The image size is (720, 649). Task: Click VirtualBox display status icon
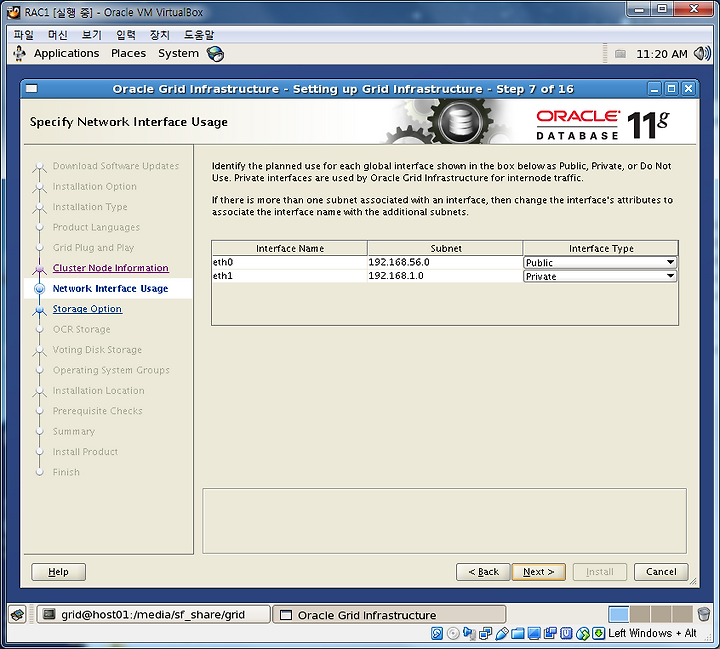pos(534,633)
